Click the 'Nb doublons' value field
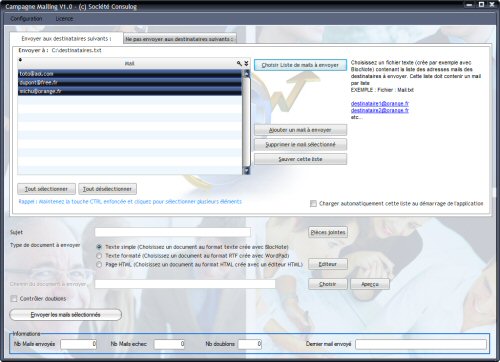Screen dimensions: 500x362 [x=250, y=344]
